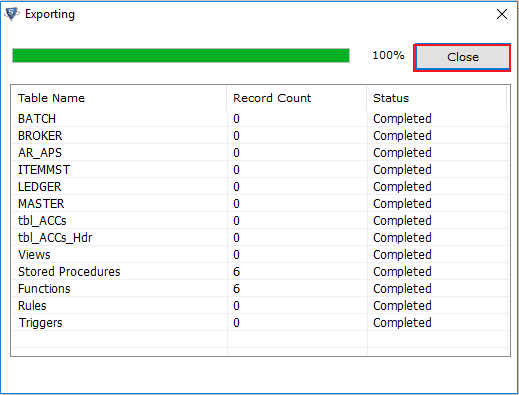Click the Record Count column header

(x=297, y=98)
